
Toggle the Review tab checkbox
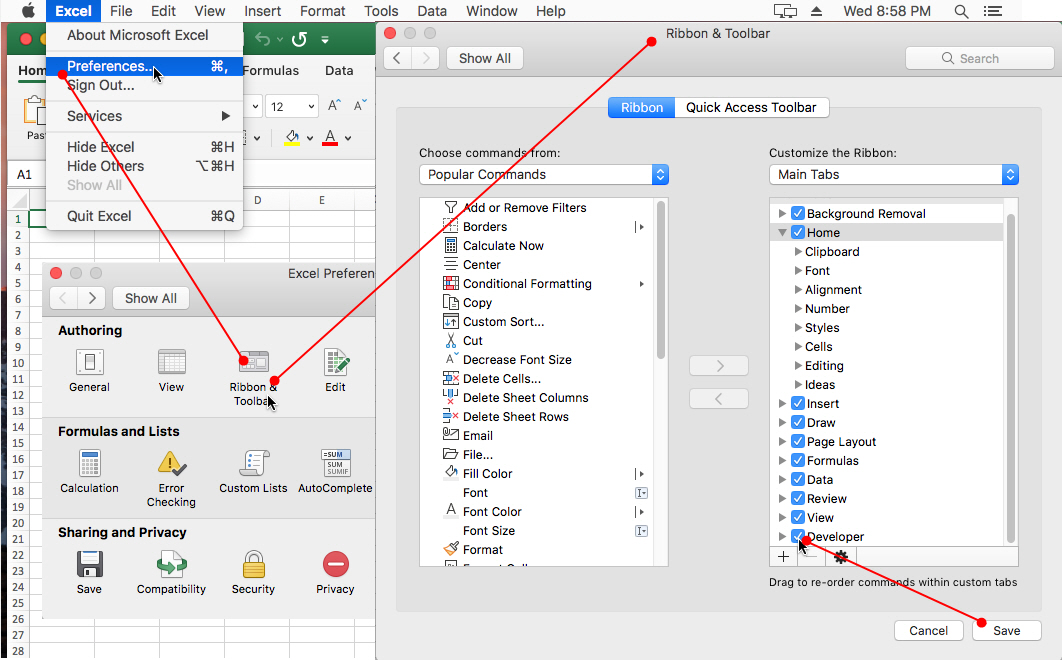click(x=798, y=498)
